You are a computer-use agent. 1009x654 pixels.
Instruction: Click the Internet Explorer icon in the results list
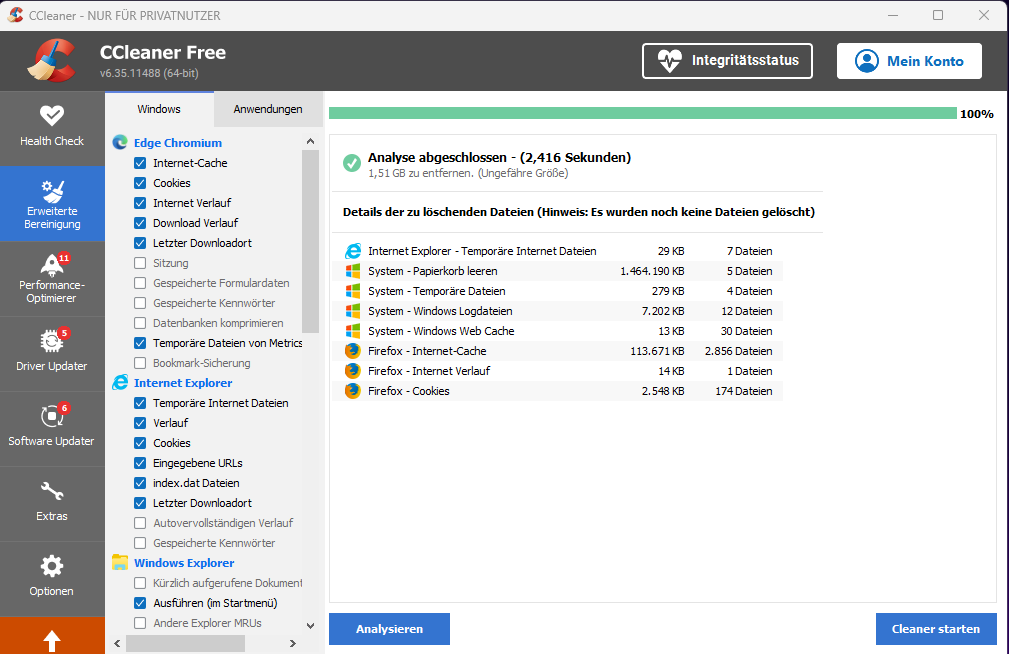[353, 251]
